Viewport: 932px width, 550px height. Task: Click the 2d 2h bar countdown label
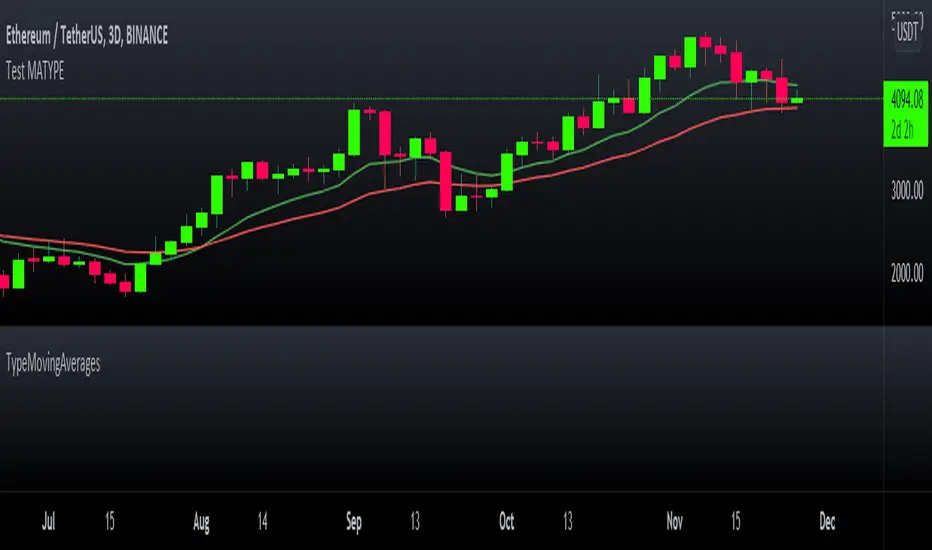pyautogui.click(x=903, y=130)
